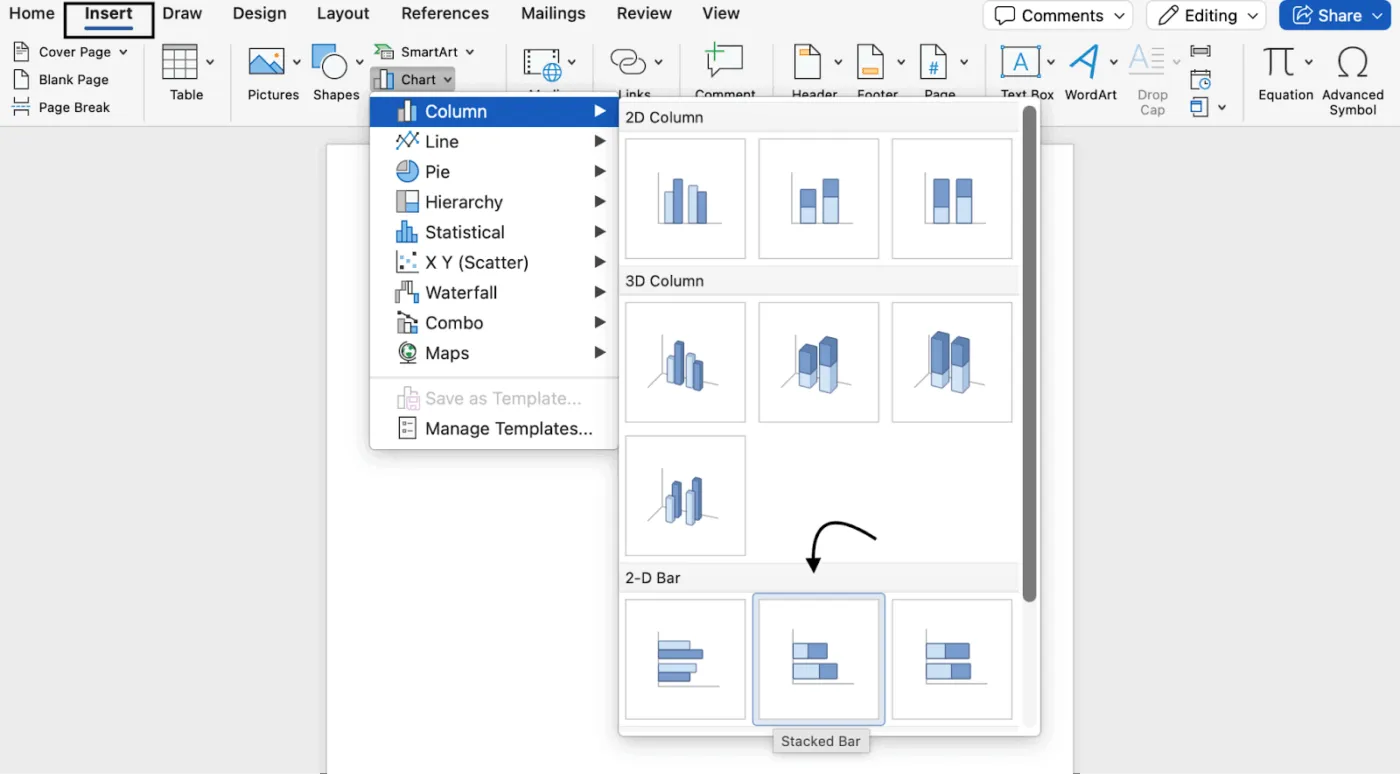Open the Review tab
The height and width of the screenshot is (774, 1400).
pyautogui.click(x=644, y=14)
